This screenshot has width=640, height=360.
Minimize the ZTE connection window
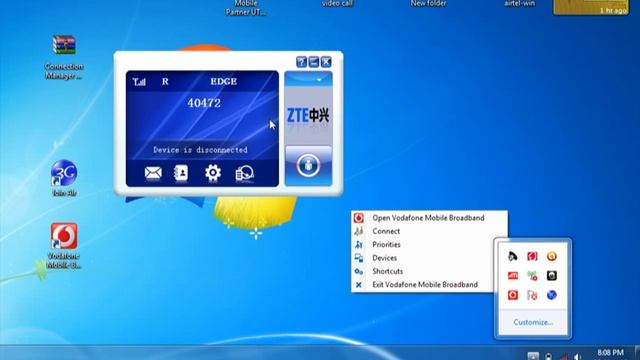point(313,62)
